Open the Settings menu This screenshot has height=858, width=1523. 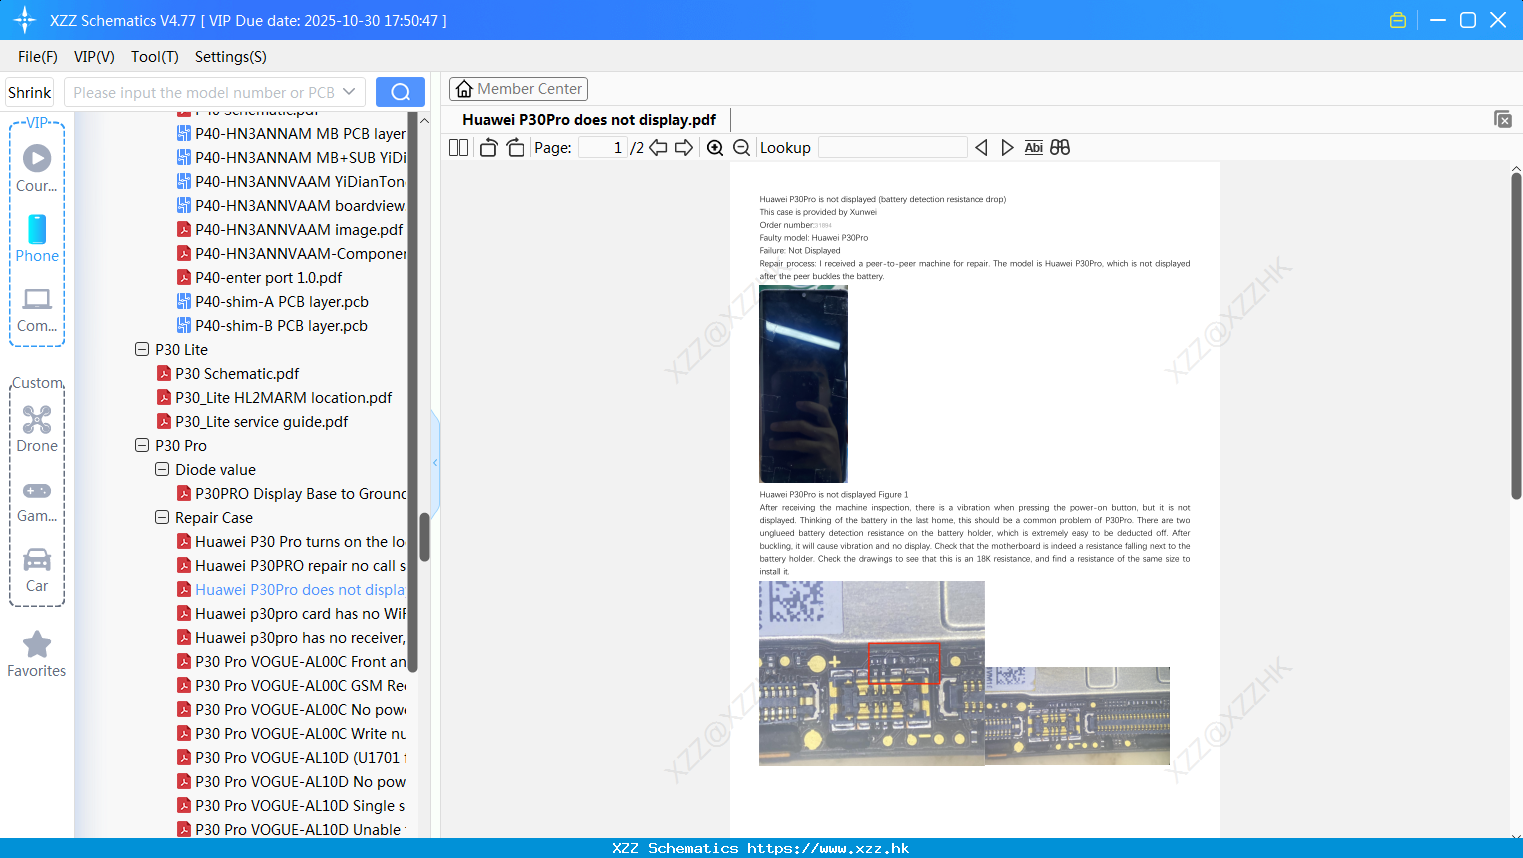(x=231, y=57)
